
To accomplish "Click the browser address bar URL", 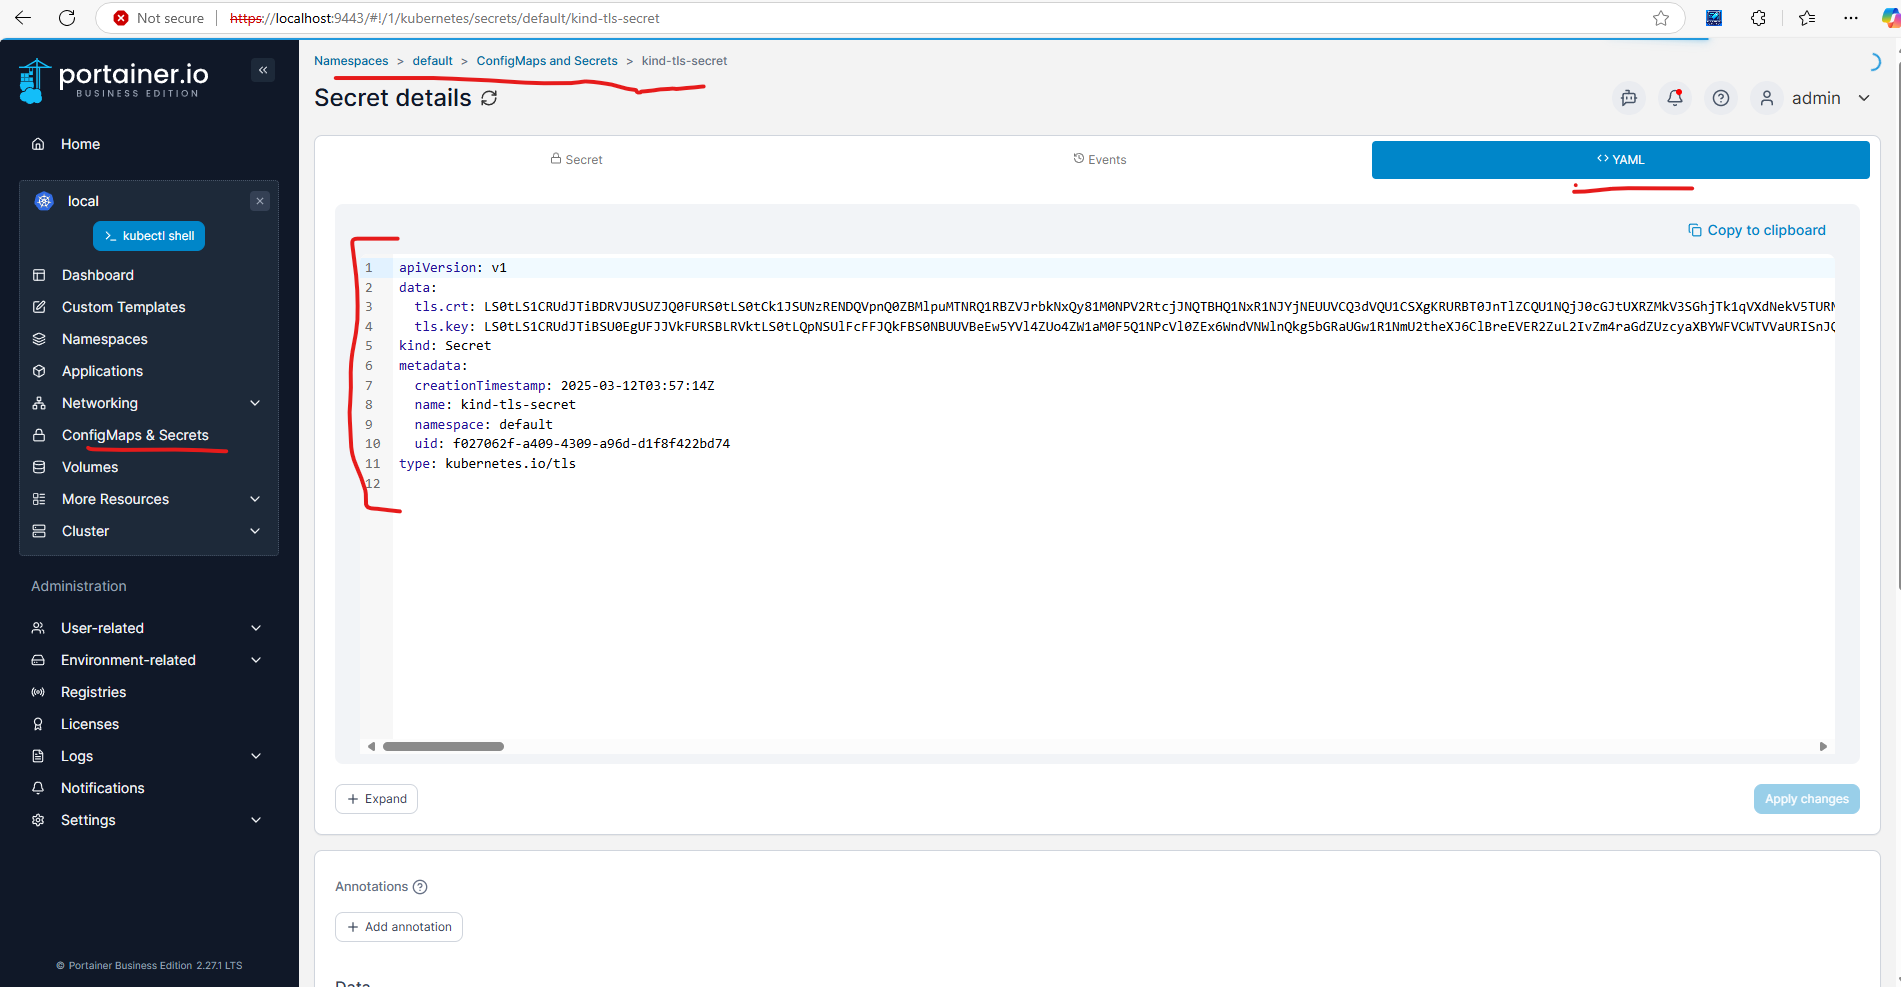I will (445, 18).
